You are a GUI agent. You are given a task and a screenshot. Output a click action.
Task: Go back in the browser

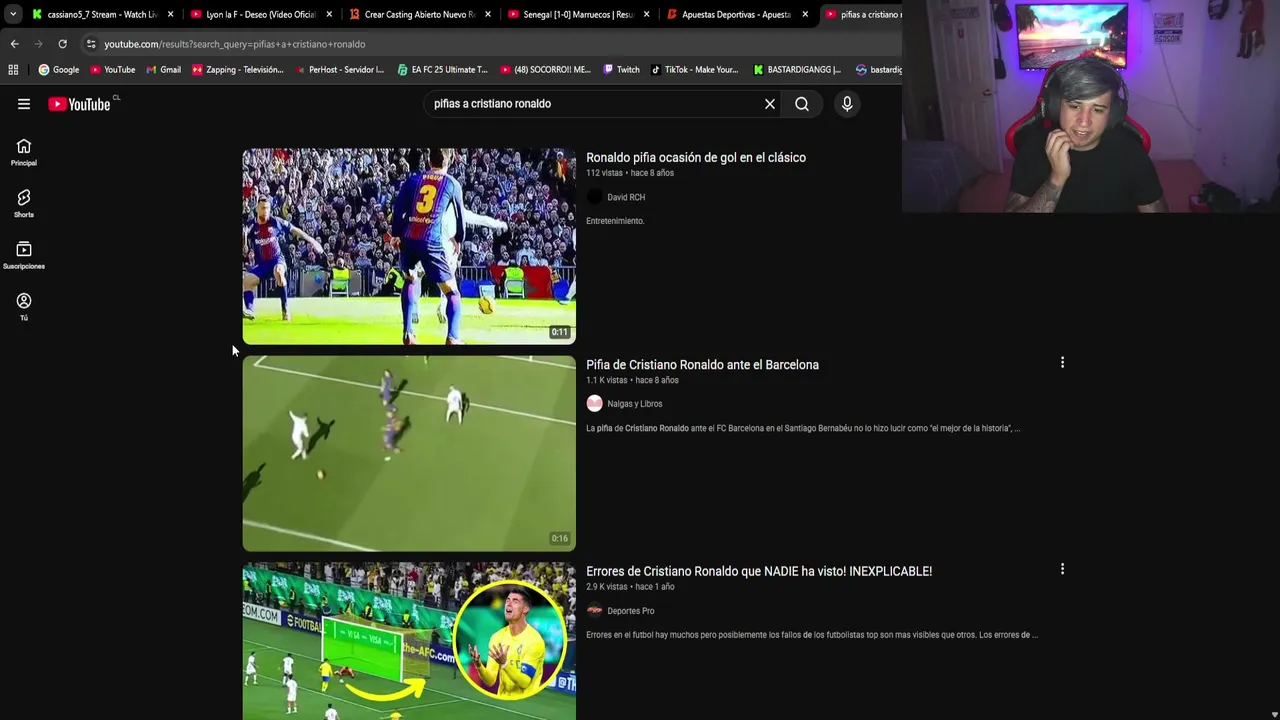[14, 44]
